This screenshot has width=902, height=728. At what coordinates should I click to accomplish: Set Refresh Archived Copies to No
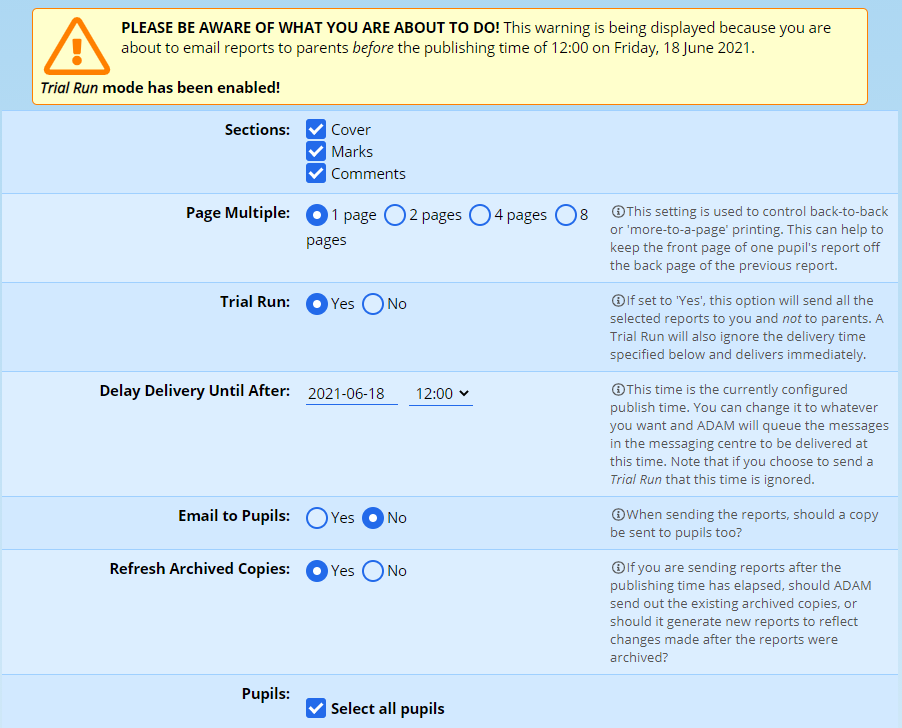click(x=373, y=571)
